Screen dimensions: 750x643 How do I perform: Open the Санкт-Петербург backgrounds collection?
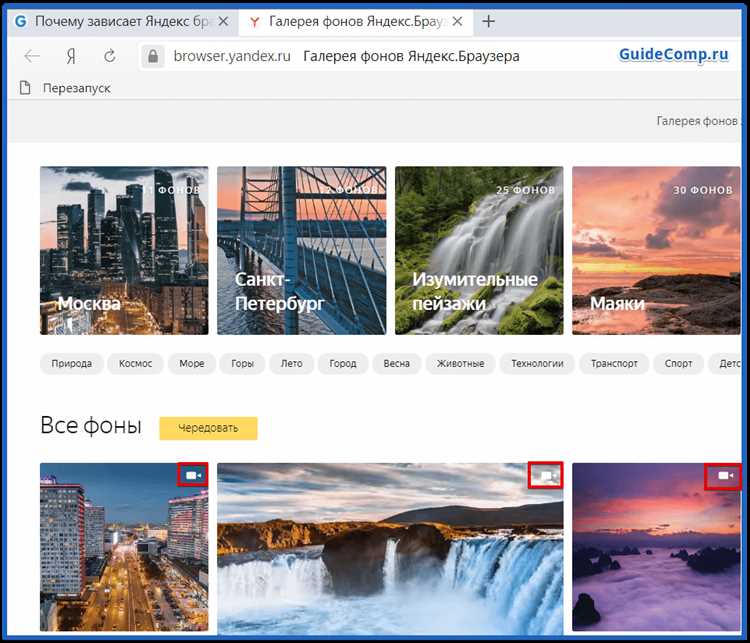(301, 250)
